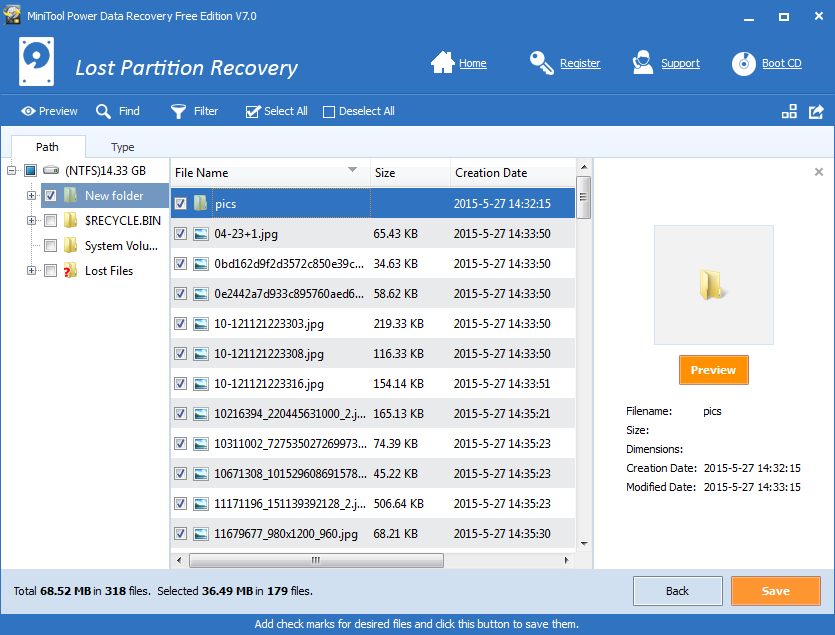The image size is (835, 635).
Task: Check the System Volume checkbox
Action: coord(51,245)
